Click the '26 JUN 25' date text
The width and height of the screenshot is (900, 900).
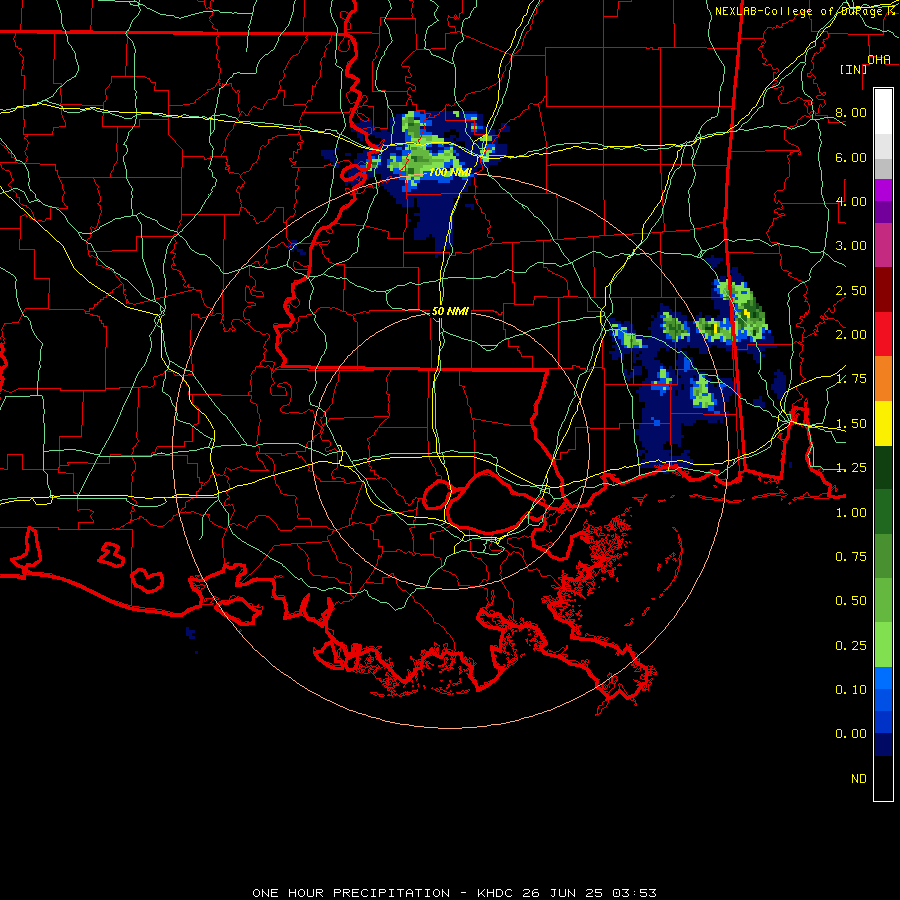(562, 893)
